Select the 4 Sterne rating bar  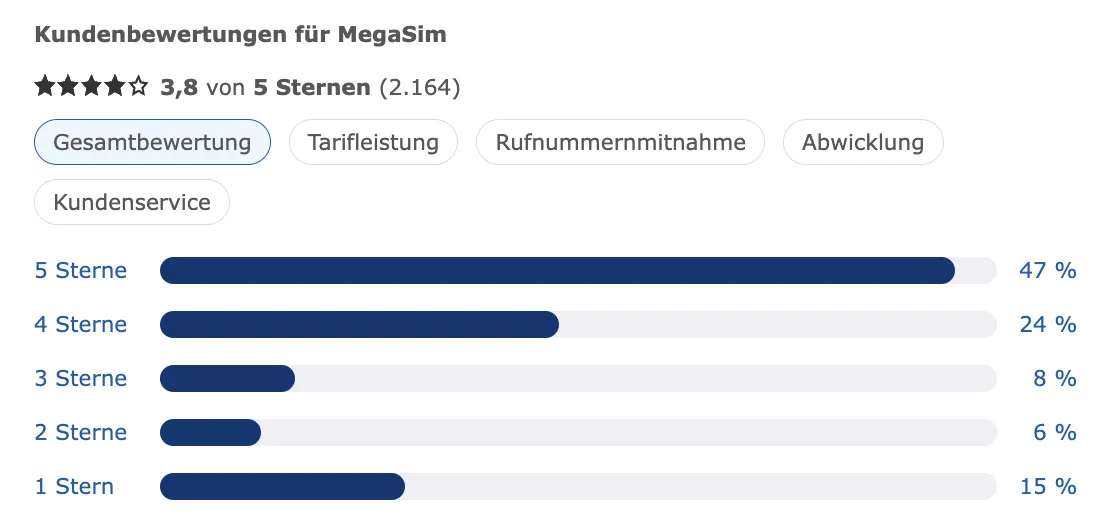click(578, 324)
